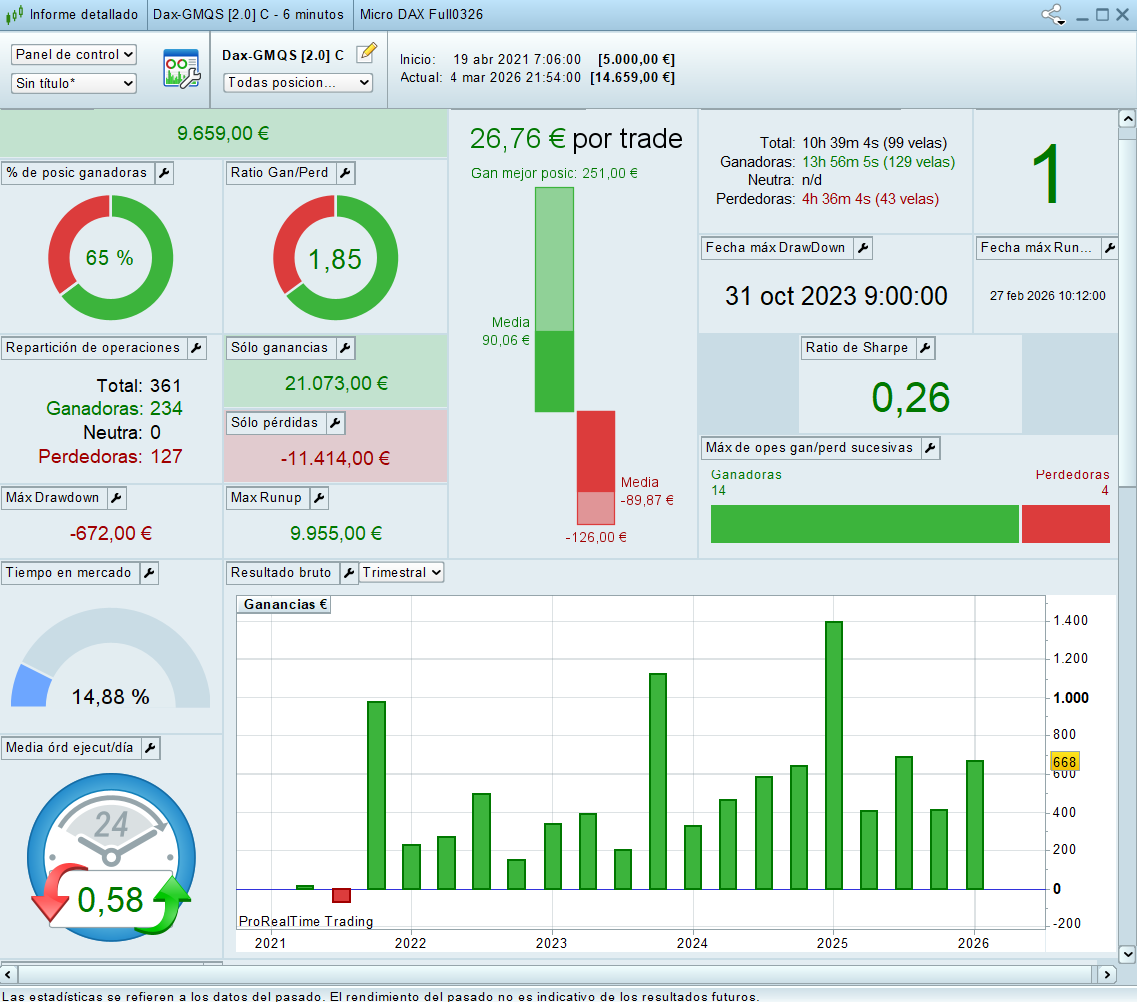This screenshot has width=1137, height=1002.
Task: Open the Todas posiciones dropdown
Action: (298, 83)
